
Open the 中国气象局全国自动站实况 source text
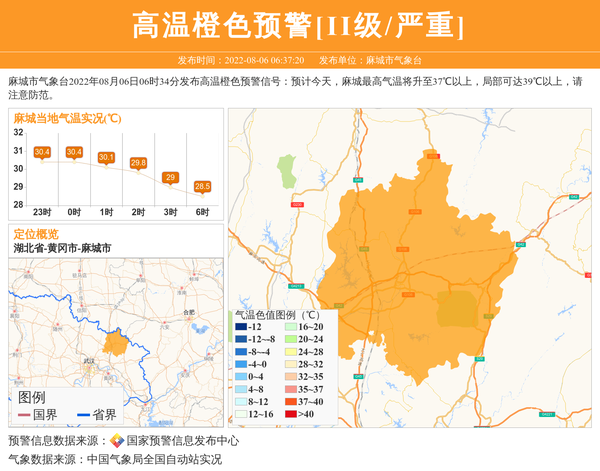tap(154, 460)
